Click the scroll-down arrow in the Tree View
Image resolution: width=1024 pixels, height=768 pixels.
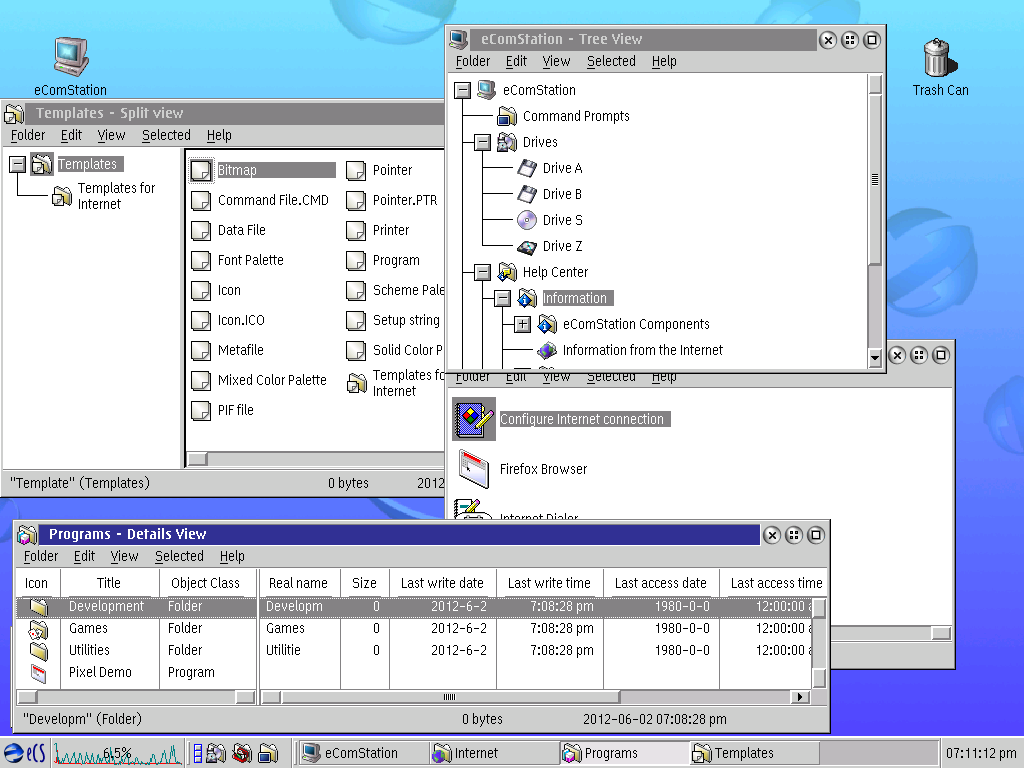(875, 357)
